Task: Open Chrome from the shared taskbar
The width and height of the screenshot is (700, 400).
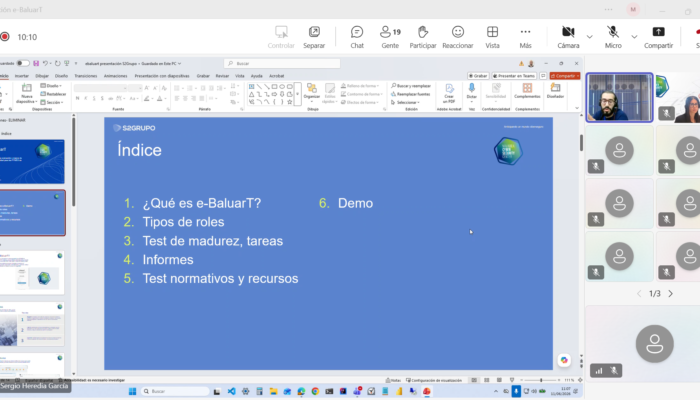Action: [315, 392]
